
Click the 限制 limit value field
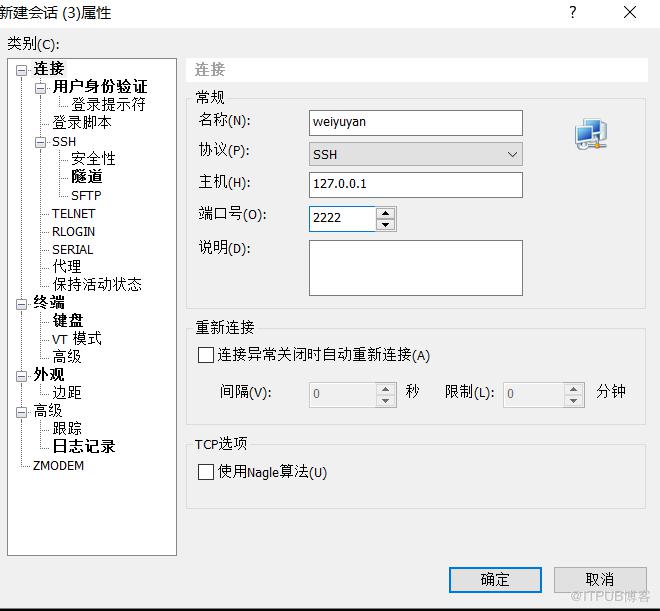coord(534,395)
